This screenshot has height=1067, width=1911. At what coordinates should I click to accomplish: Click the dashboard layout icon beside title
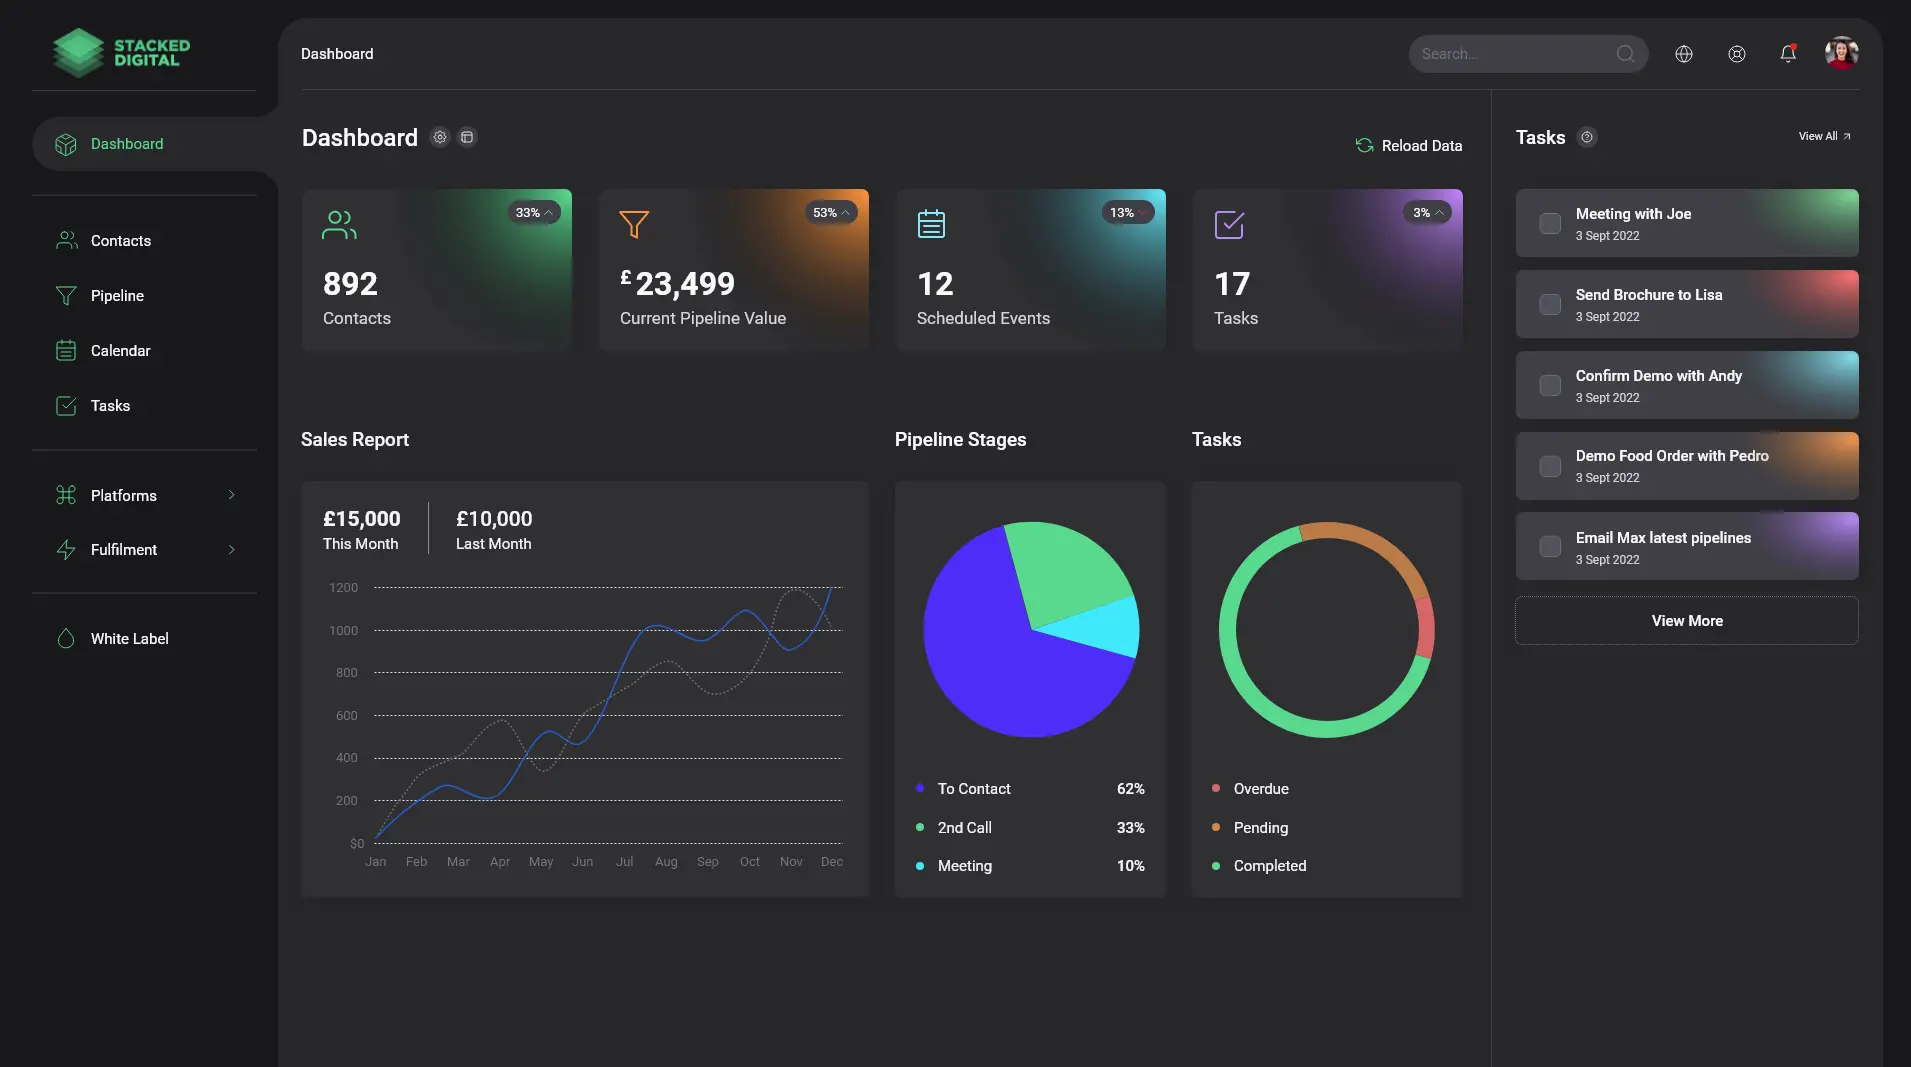pos(467,137)
